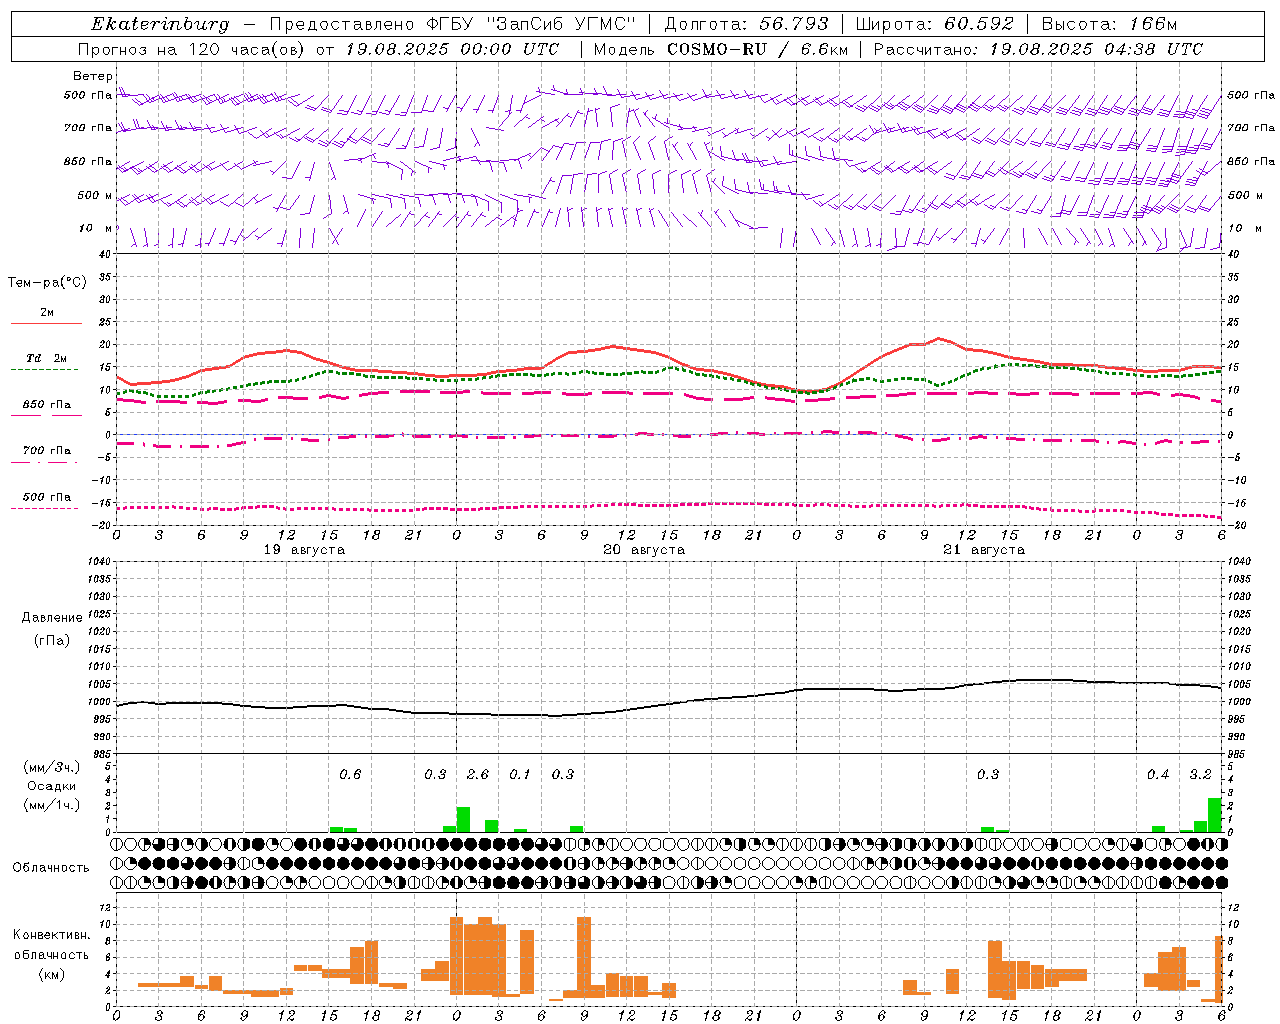Click the '(мм/3ч.)' precipitation unit label

click(52, 767)
